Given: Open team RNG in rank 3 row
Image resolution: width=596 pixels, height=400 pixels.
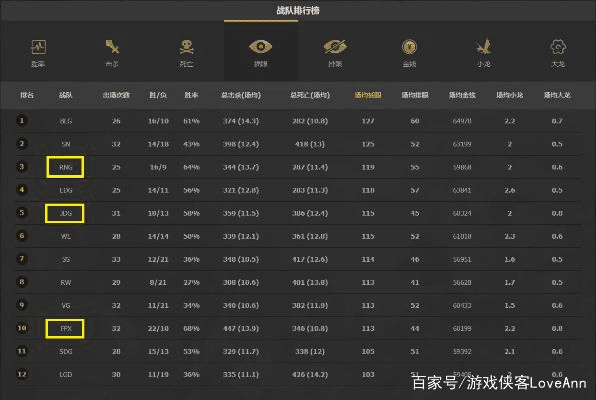Looking at the screenshot, I should point(66,167).
